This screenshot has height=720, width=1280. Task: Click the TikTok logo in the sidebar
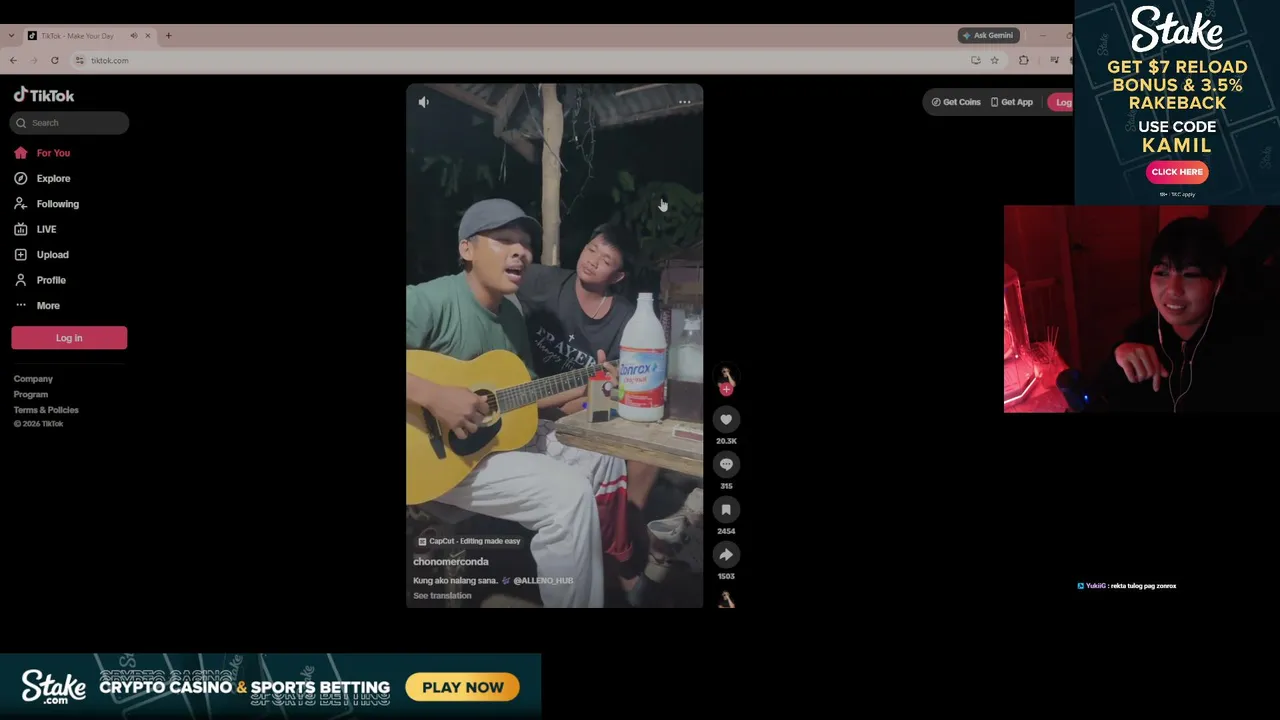click(44, 95)
